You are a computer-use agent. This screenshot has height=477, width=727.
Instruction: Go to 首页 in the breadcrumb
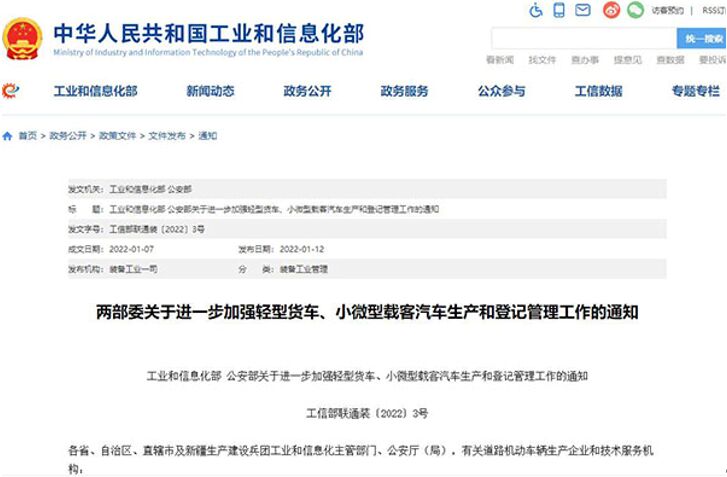click(27, 136)
